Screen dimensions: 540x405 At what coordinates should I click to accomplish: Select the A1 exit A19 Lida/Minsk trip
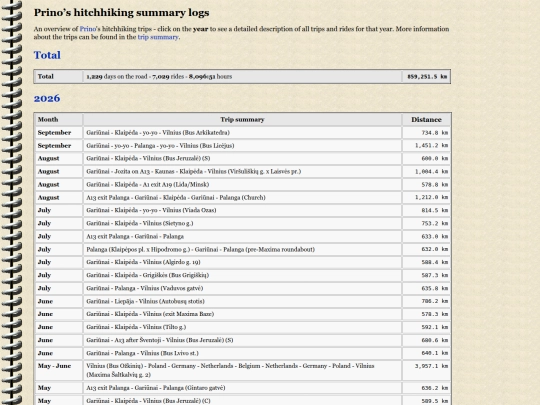242,185
